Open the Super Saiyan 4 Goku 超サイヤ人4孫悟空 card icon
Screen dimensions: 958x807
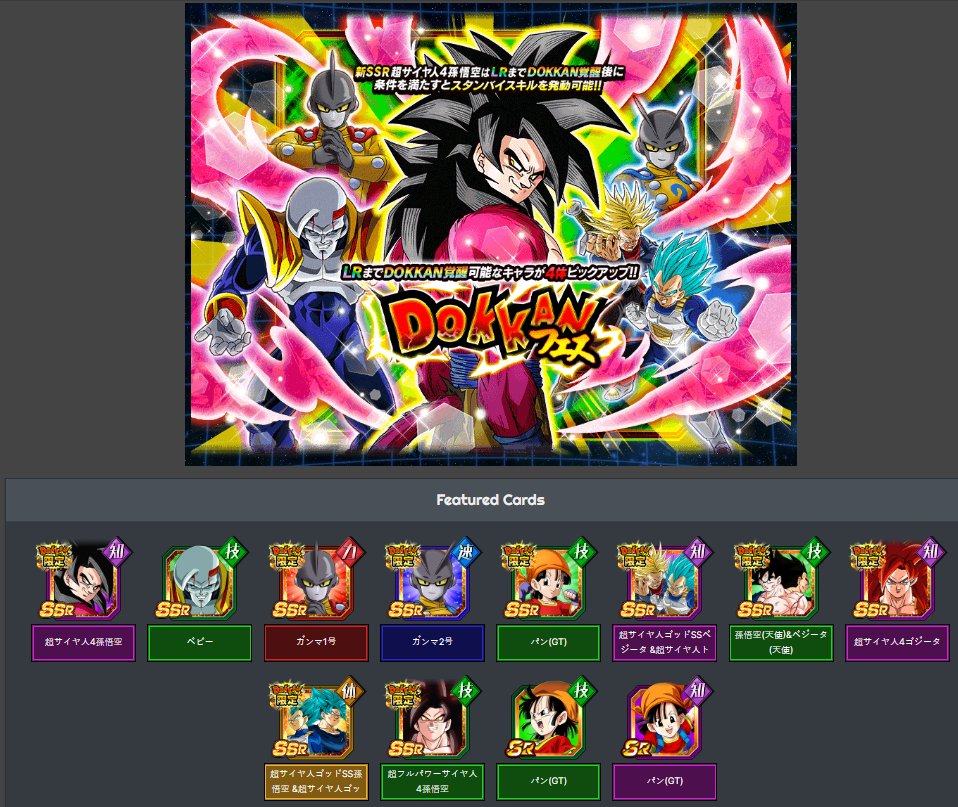tap(82, 580)
